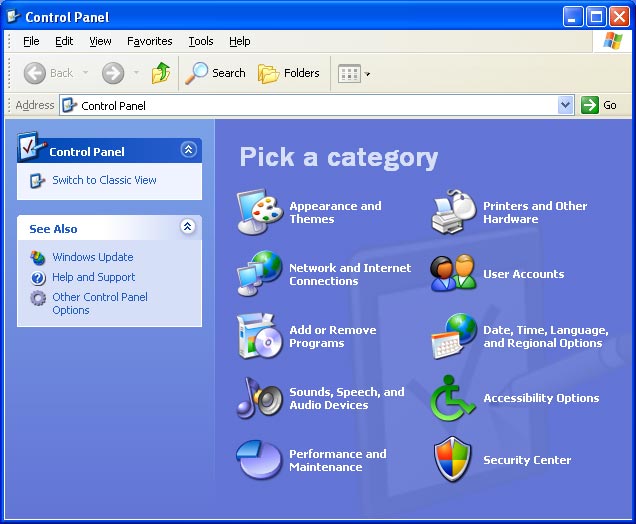The width and height of the screenshot is (636, 524).
Task: Select Sounds, Speech, and Audio Devices text
Action: (x=347, y=398)
